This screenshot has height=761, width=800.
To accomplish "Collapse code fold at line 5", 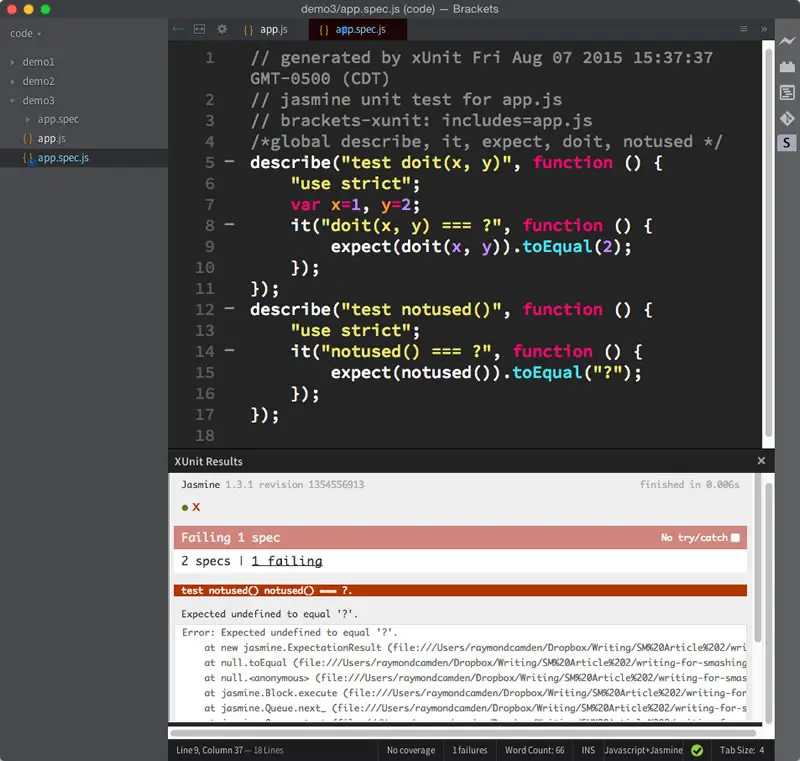I will point(230,162).
